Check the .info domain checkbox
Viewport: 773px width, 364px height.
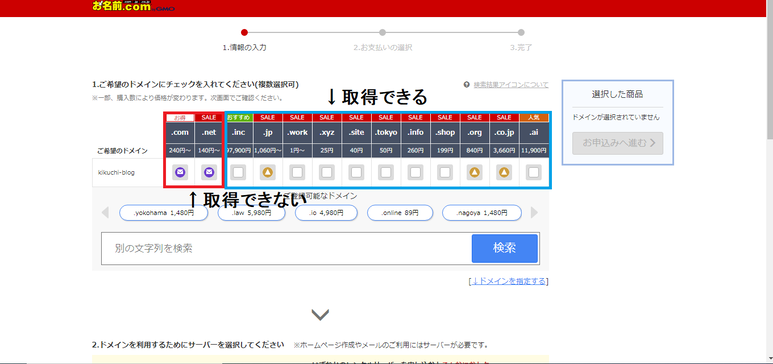coord(416,172)
